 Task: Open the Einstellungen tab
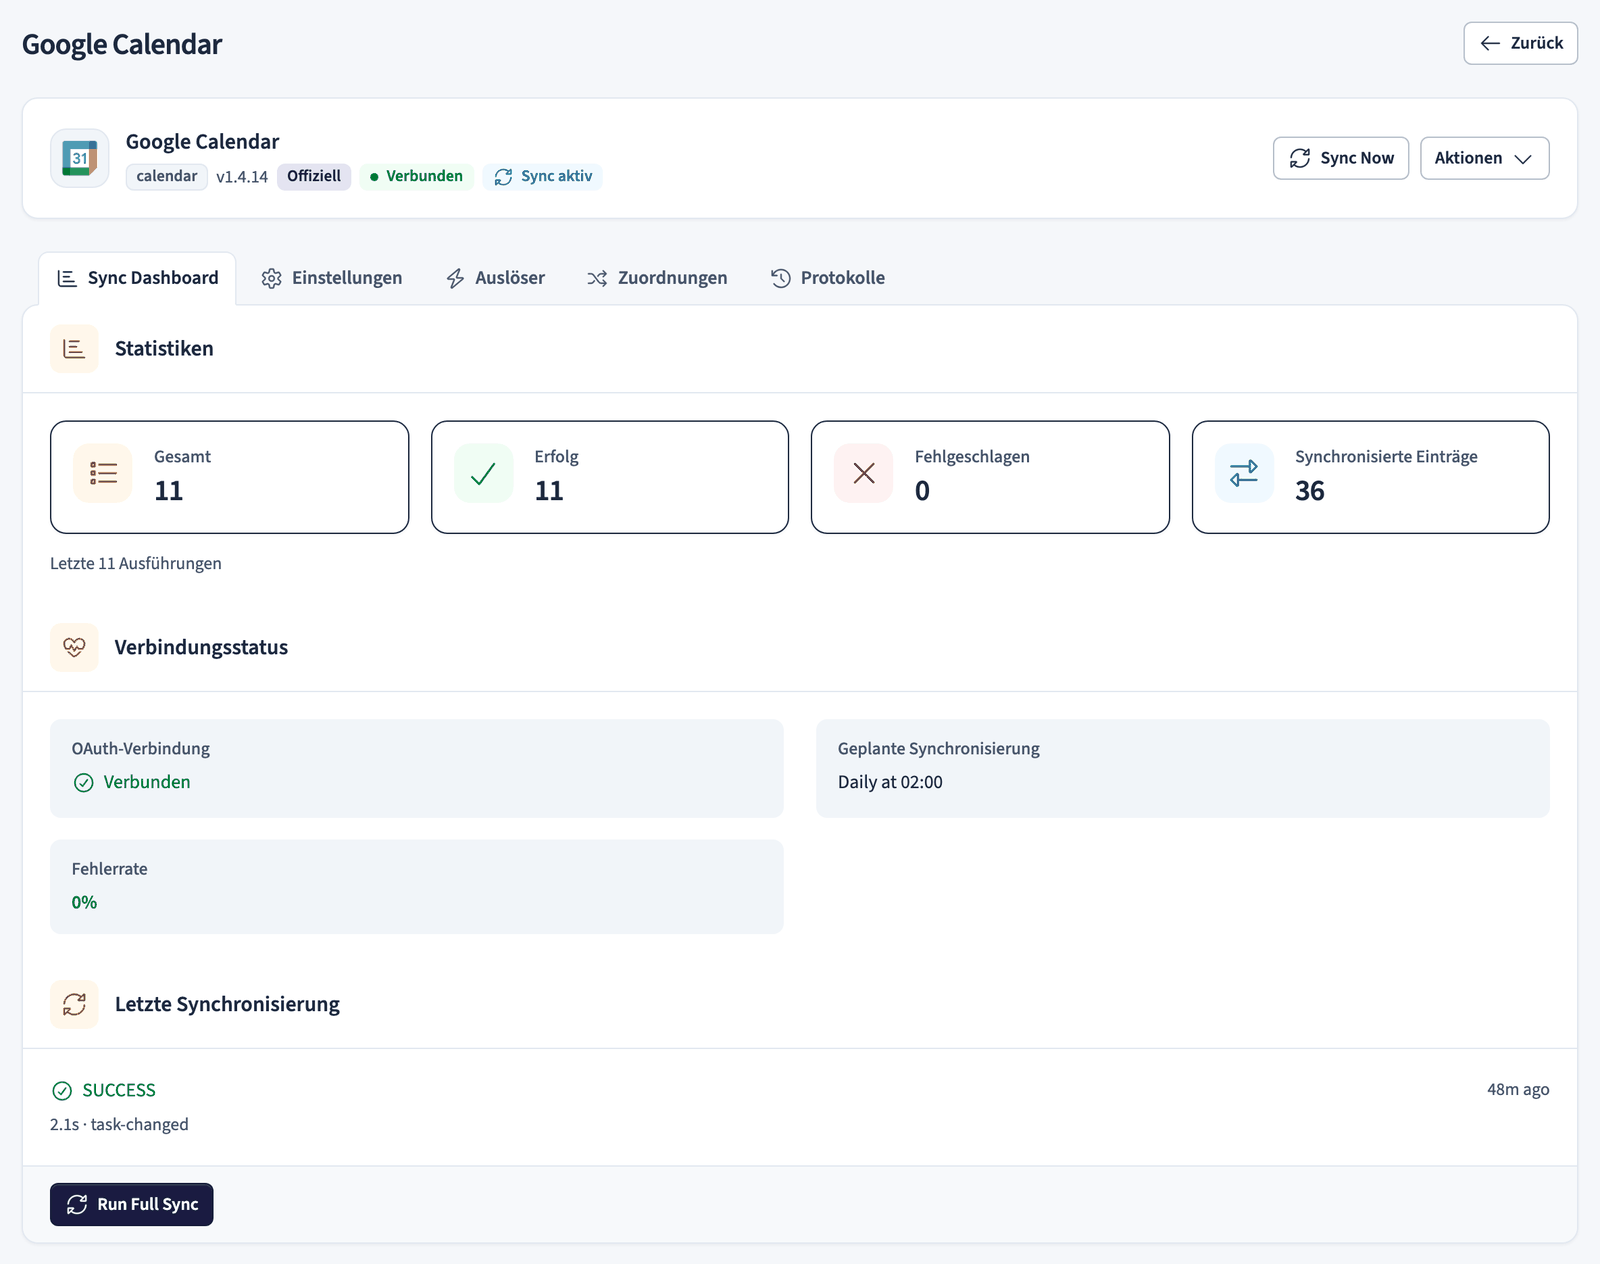click(332, 278)
